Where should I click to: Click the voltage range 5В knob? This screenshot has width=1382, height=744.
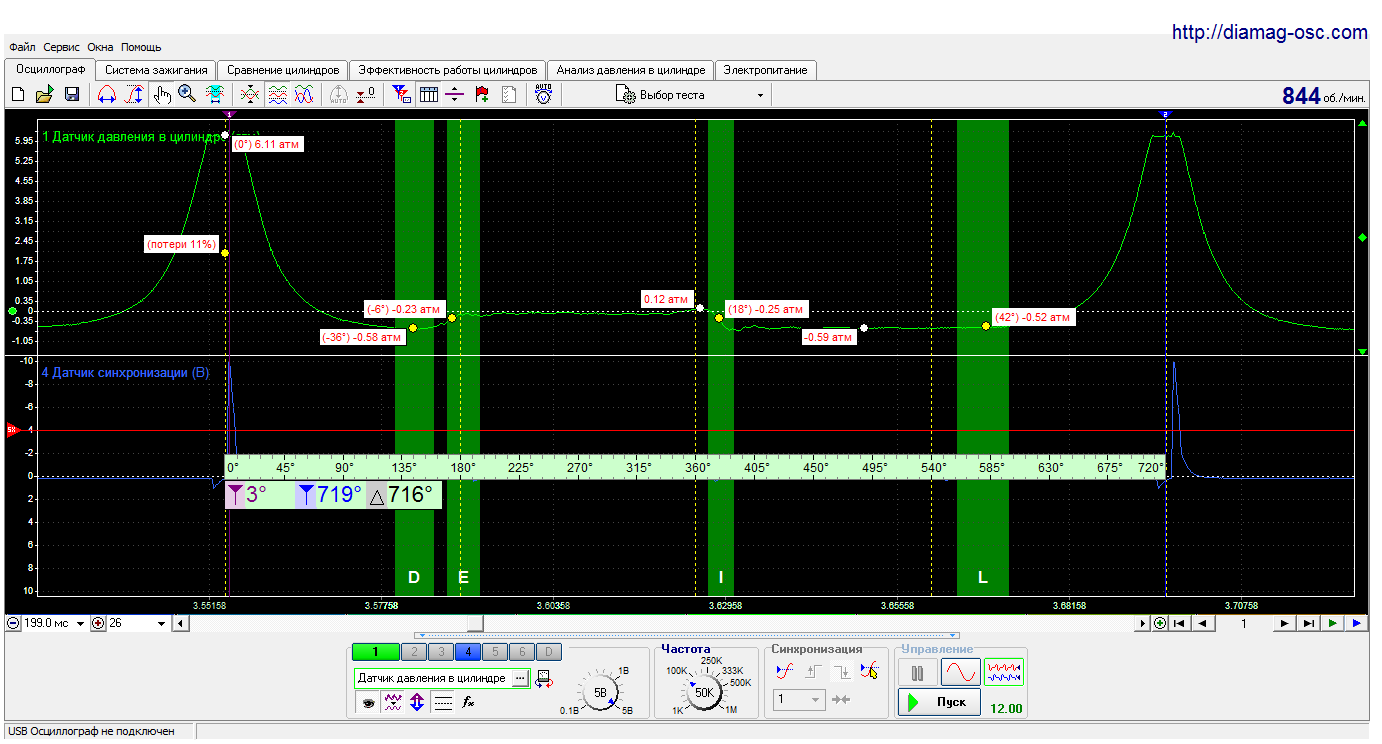tap(600, 691)
